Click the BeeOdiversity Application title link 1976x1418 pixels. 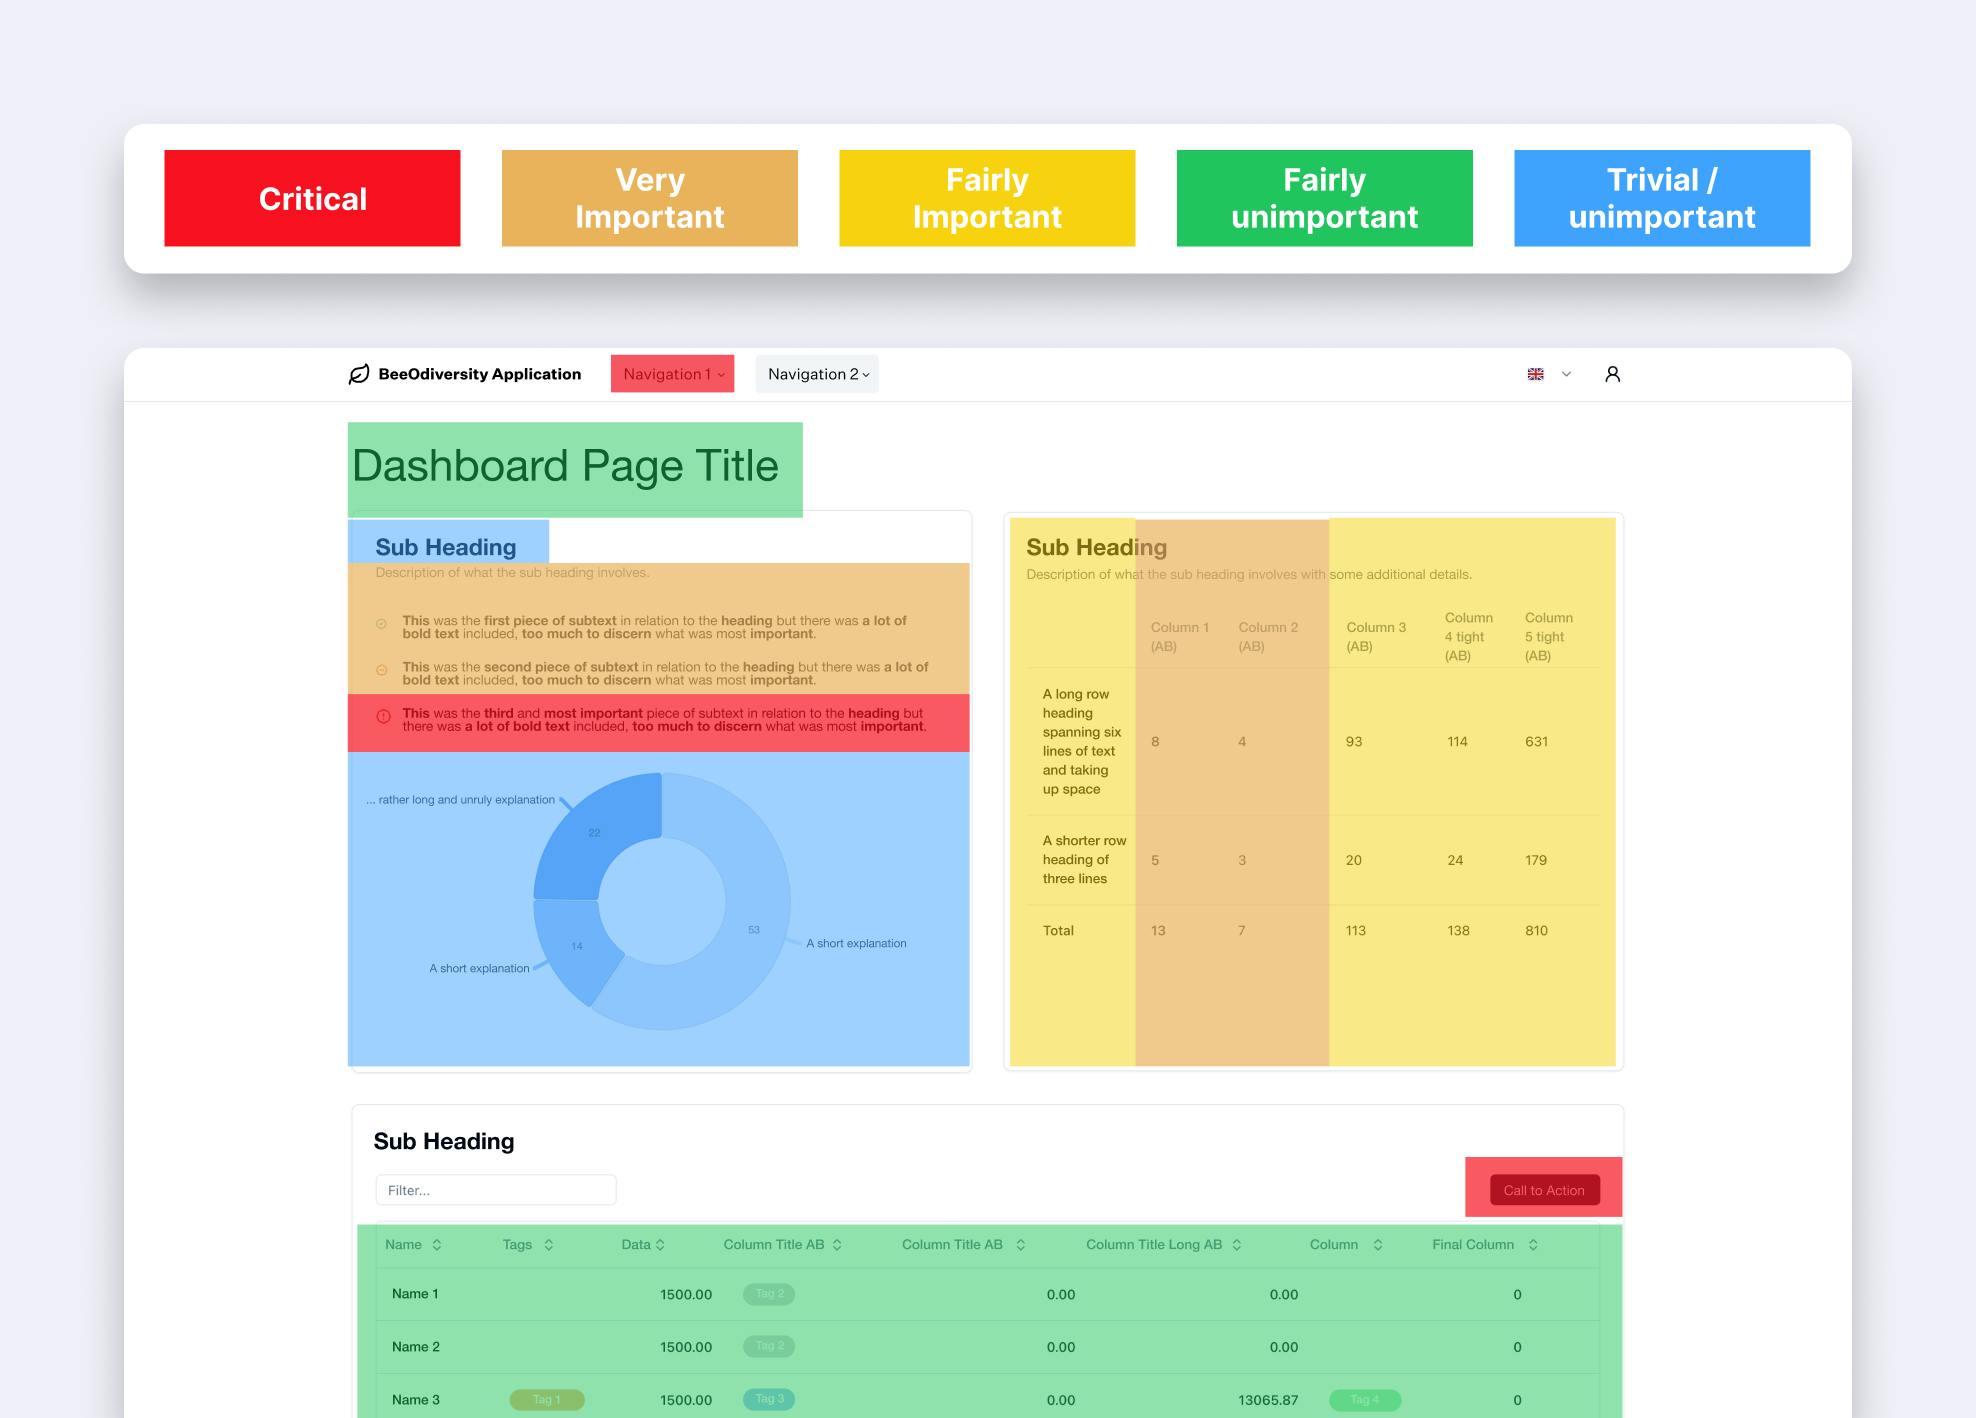tap(479, 374)
